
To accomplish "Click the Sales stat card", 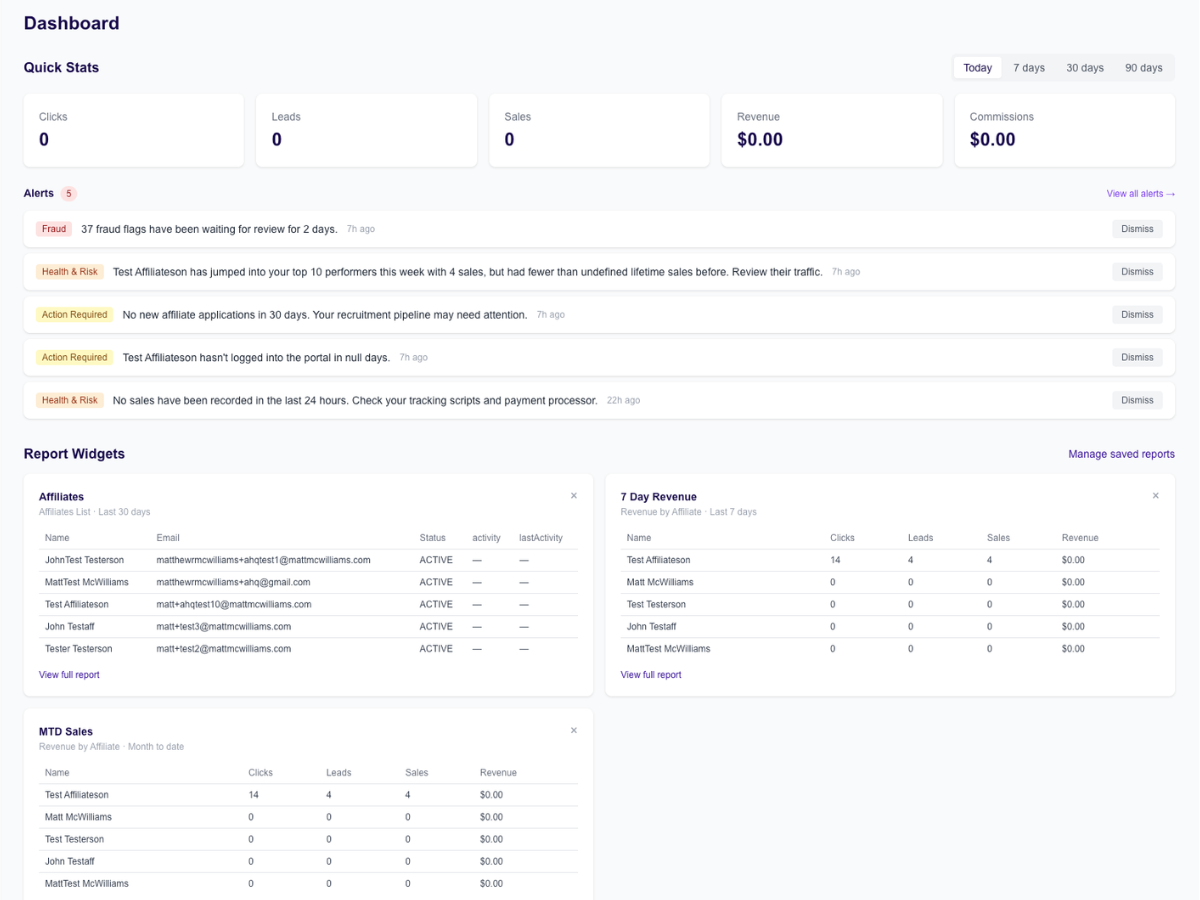I will (x=599, y=130).
